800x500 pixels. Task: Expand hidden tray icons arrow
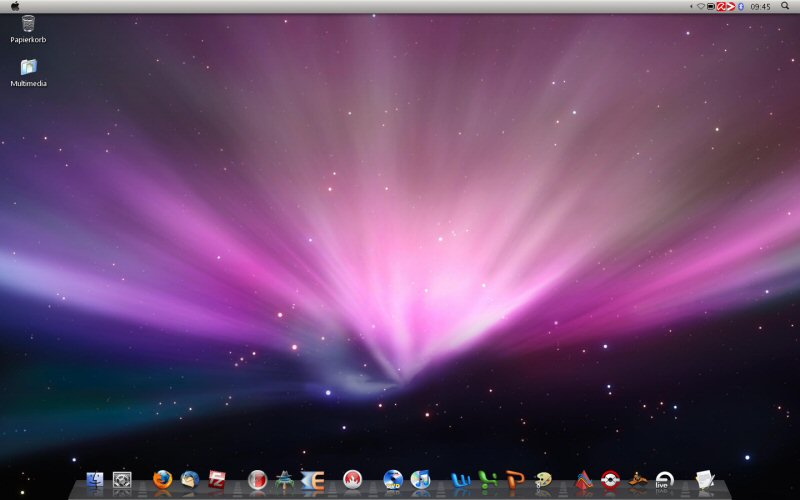pos(690,6)
